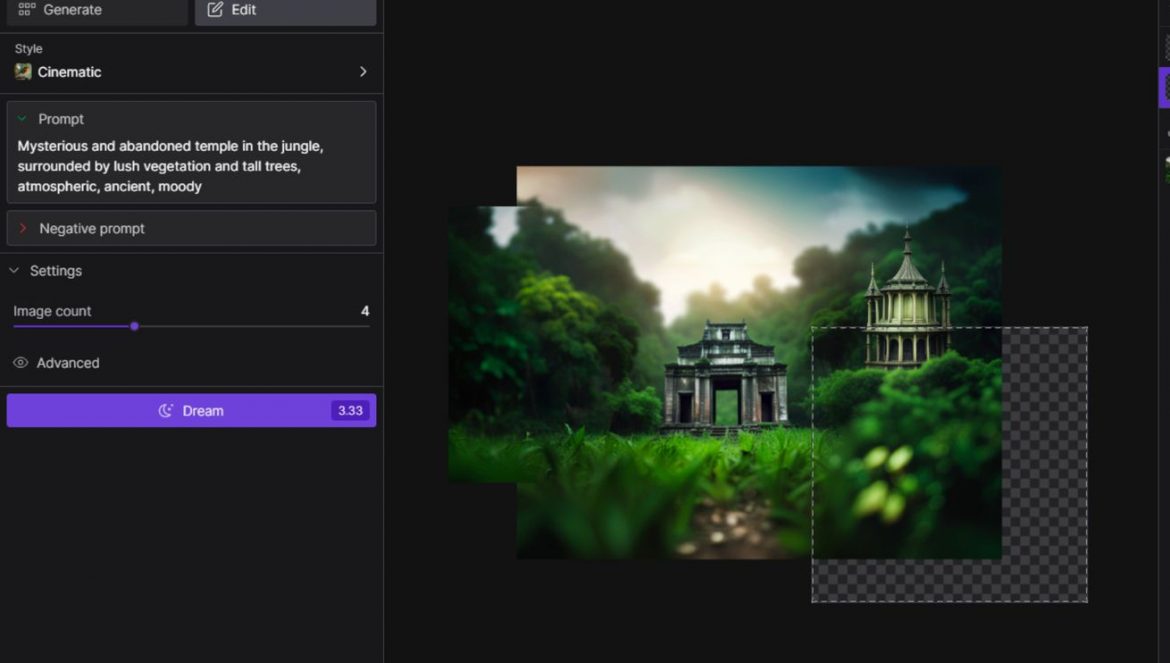Click the 'Image count' label
The height and width of the screenshot is (663, 1170).
coord(52,311)
